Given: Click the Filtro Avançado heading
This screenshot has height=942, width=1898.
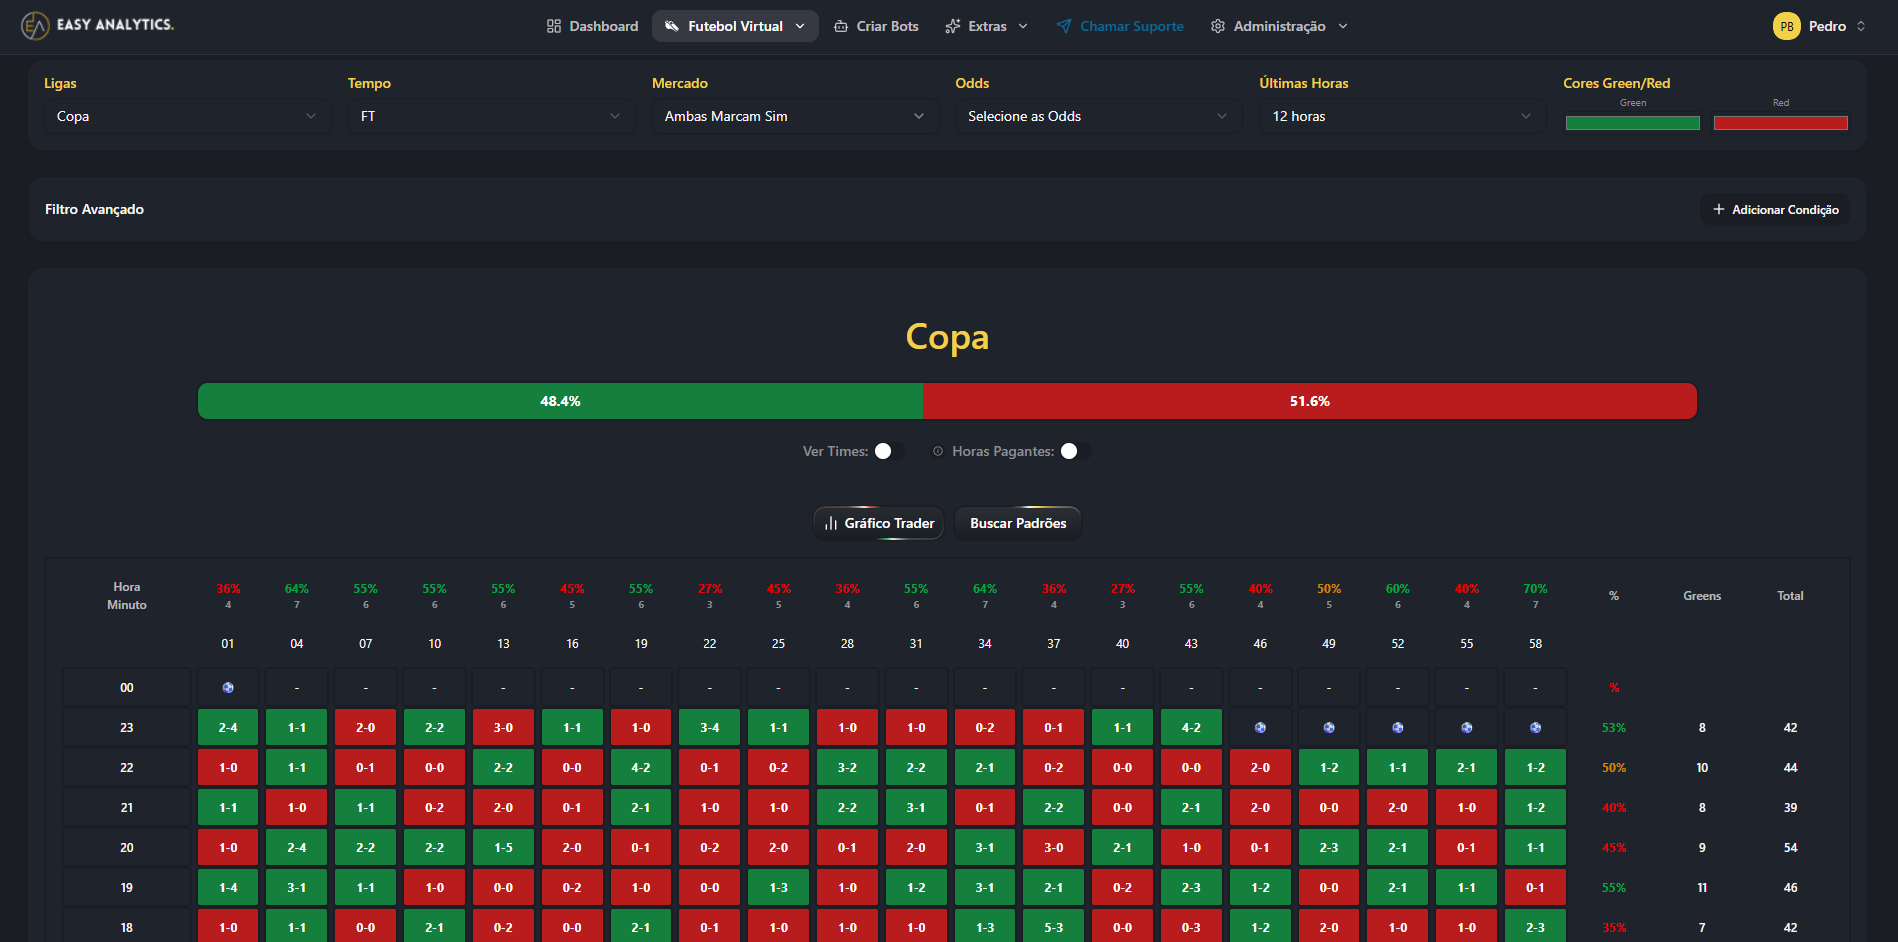Looking at the screenshot, I should 94,209.
